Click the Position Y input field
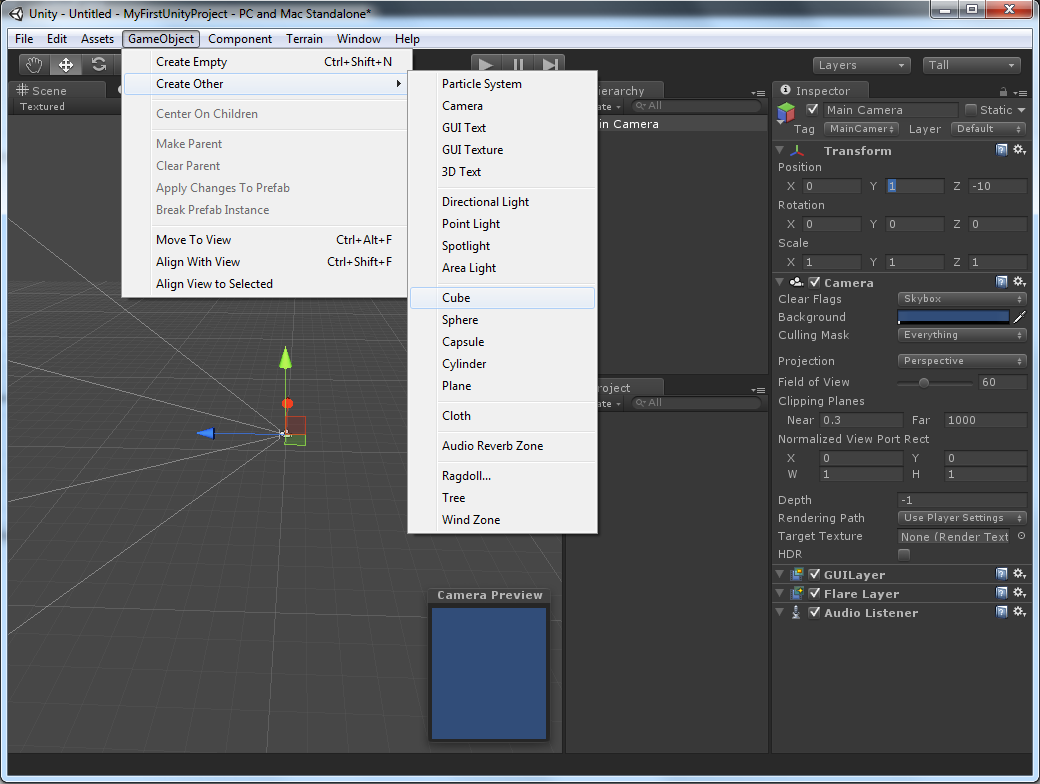This screenshot has height=784, width=1040. point(915,186)
